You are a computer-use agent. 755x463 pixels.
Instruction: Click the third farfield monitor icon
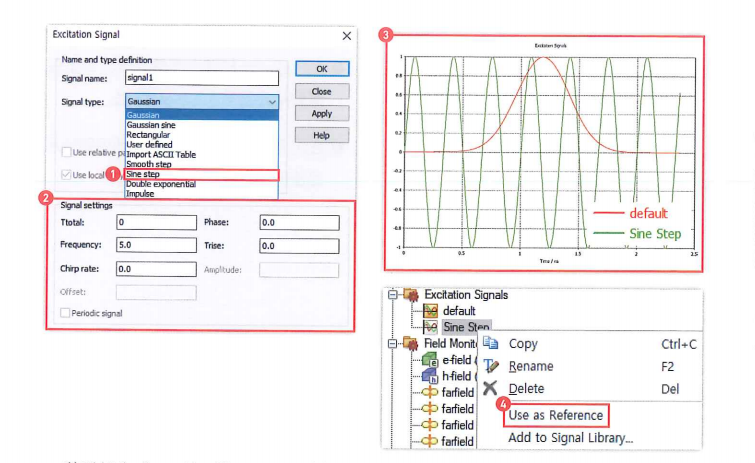[430, 425]
